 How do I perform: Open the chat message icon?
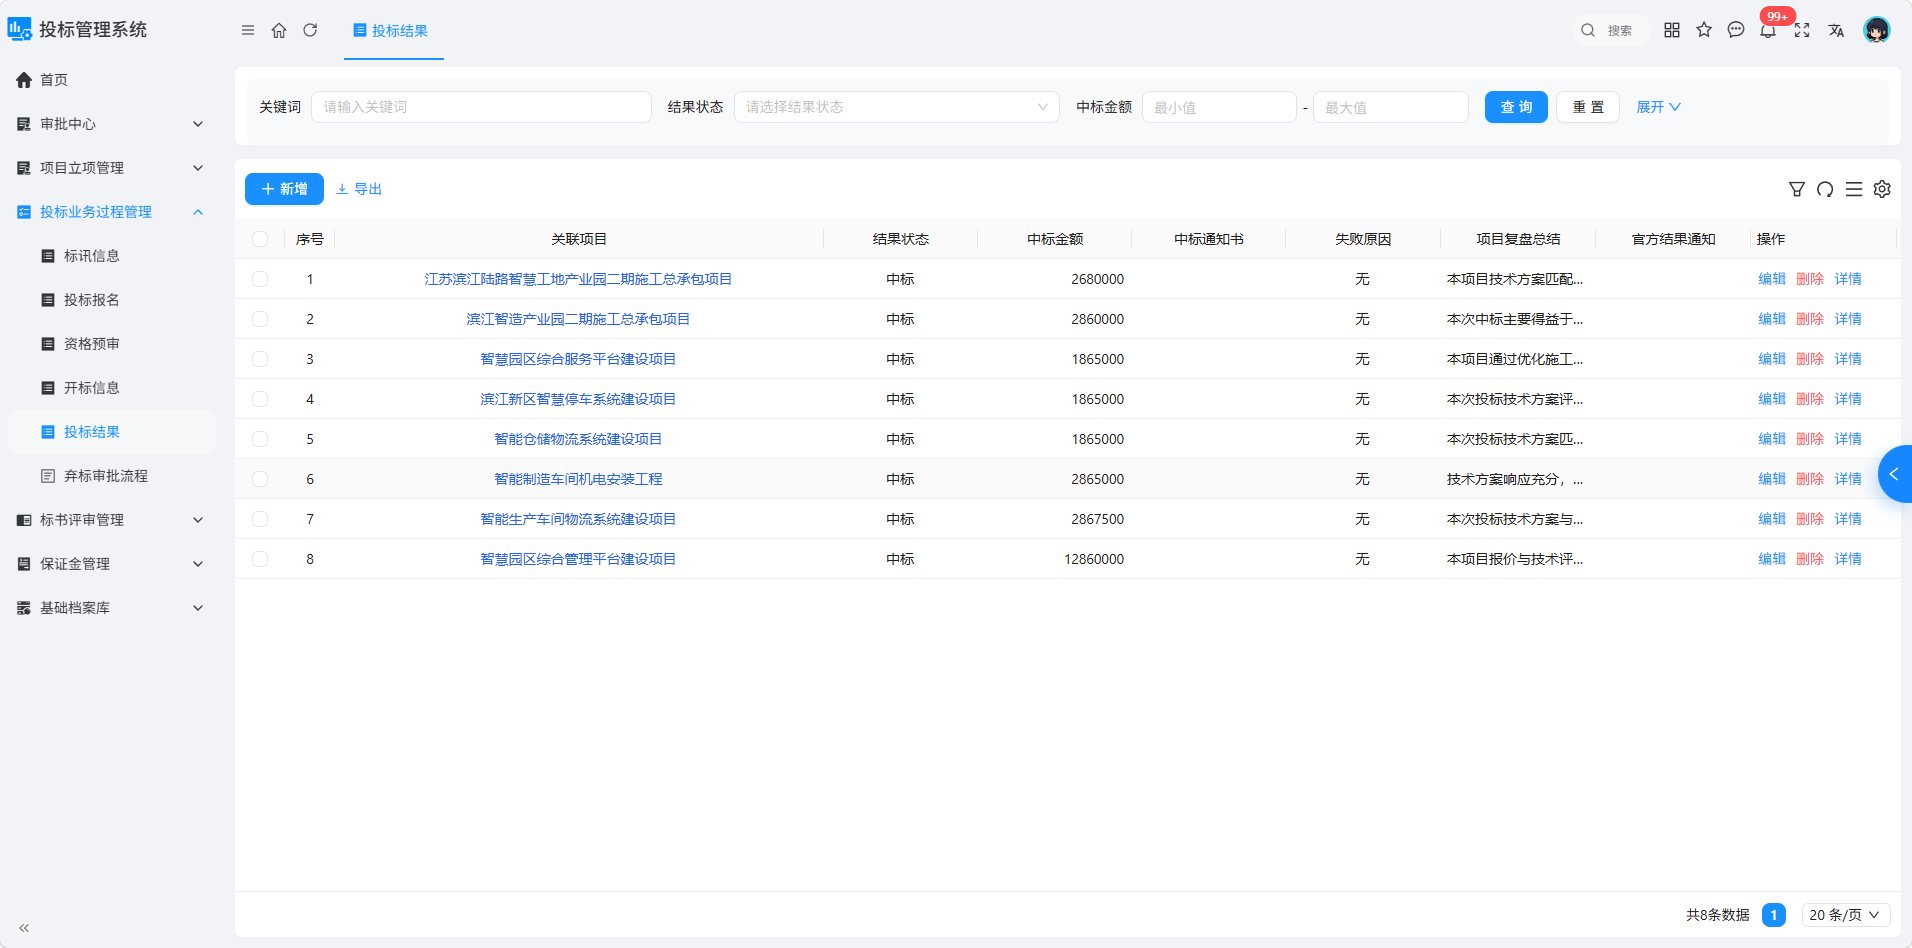pyautogui.click(x=1736, y=30)
